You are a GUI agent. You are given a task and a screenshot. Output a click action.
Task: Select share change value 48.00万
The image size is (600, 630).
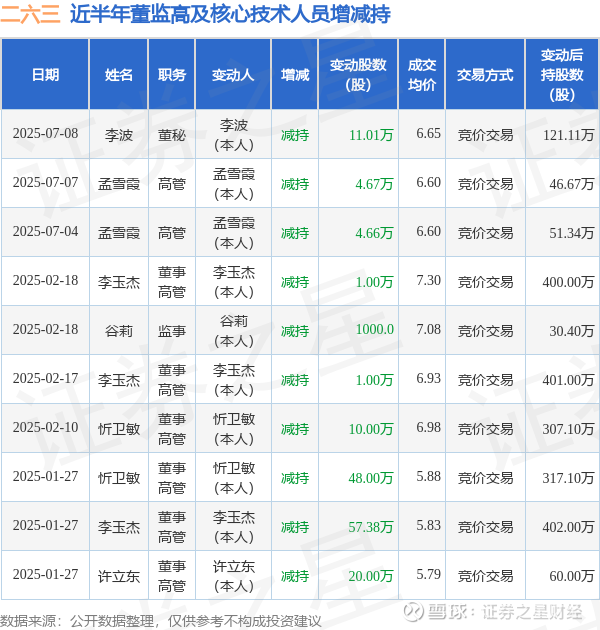tap(371, 478)
